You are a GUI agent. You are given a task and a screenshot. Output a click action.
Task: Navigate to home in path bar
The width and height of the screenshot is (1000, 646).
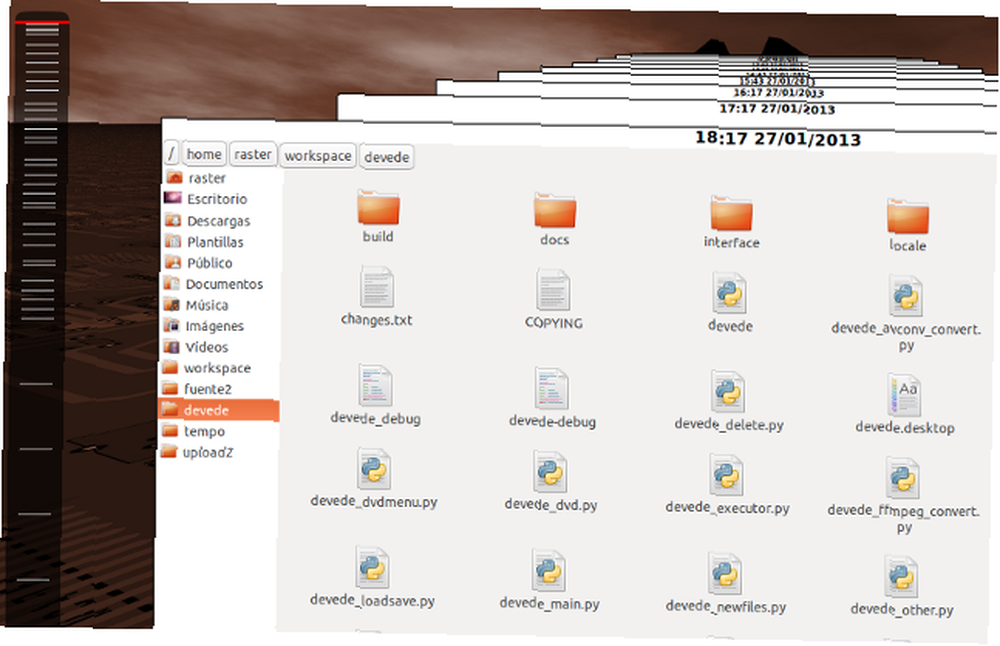click(204, 154)
